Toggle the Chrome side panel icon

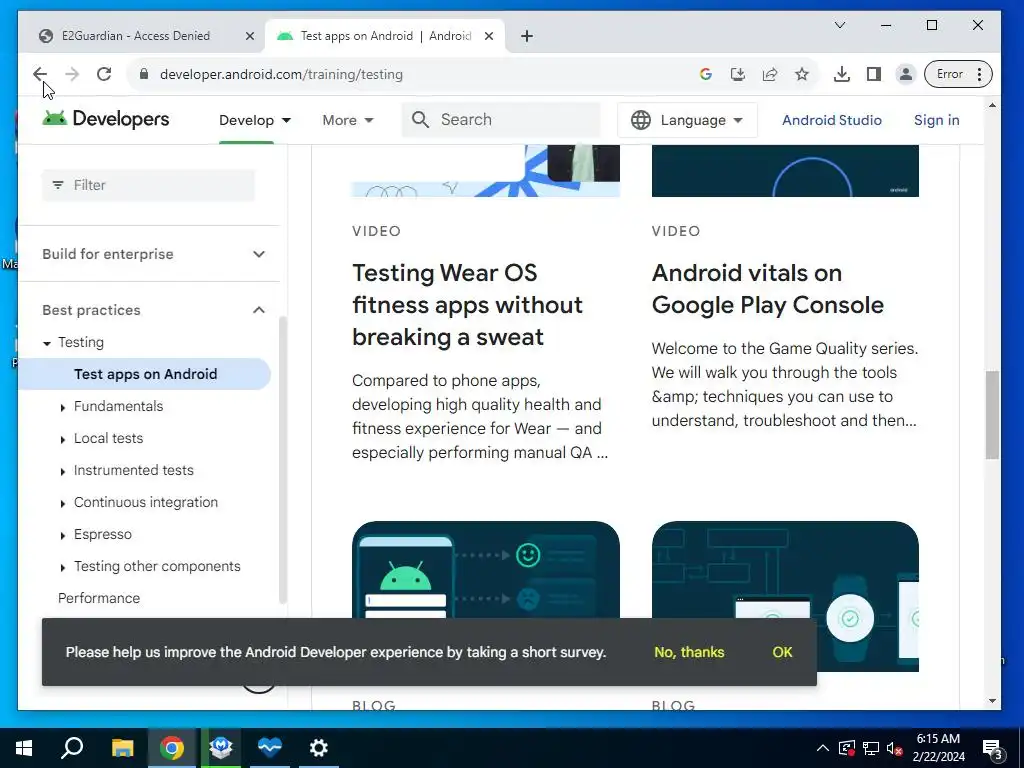click(874, 74)
